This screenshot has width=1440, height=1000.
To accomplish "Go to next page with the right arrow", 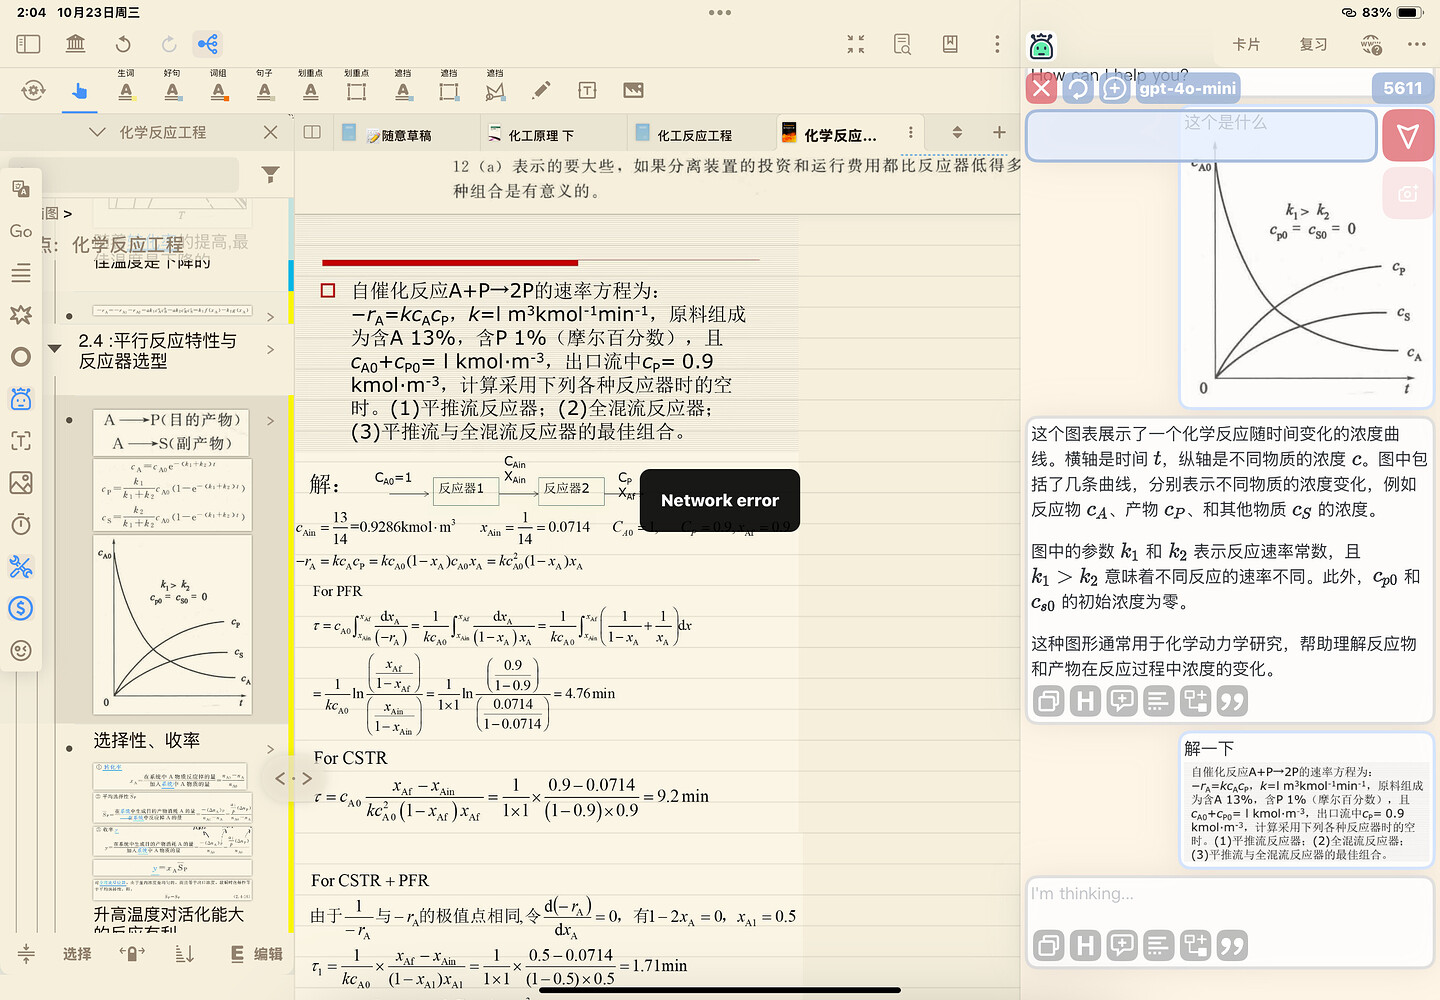I will coord(307,778).
